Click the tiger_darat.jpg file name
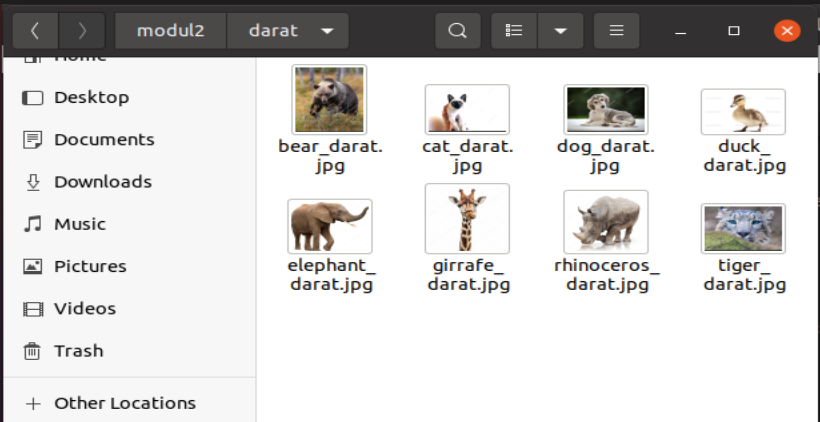Viewport: 820px width, 422px height. 745,275
